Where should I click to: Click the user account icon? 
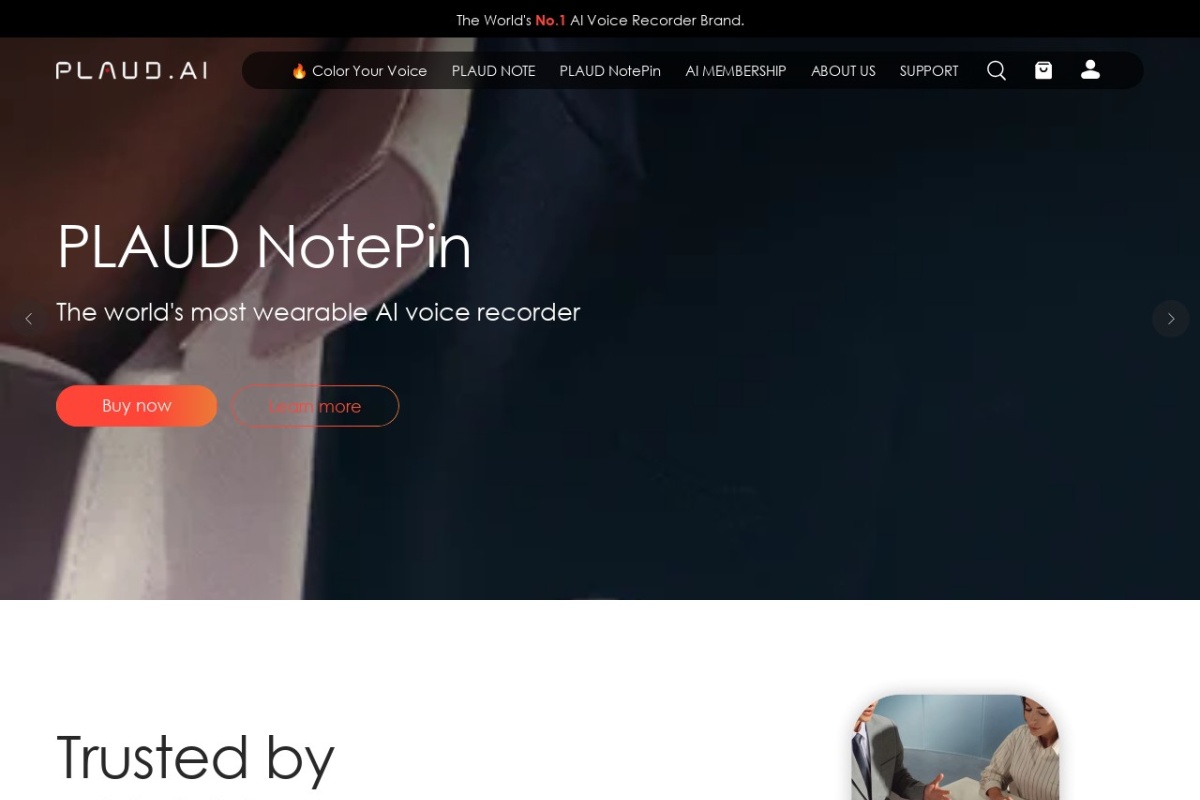pos(1090,69)
